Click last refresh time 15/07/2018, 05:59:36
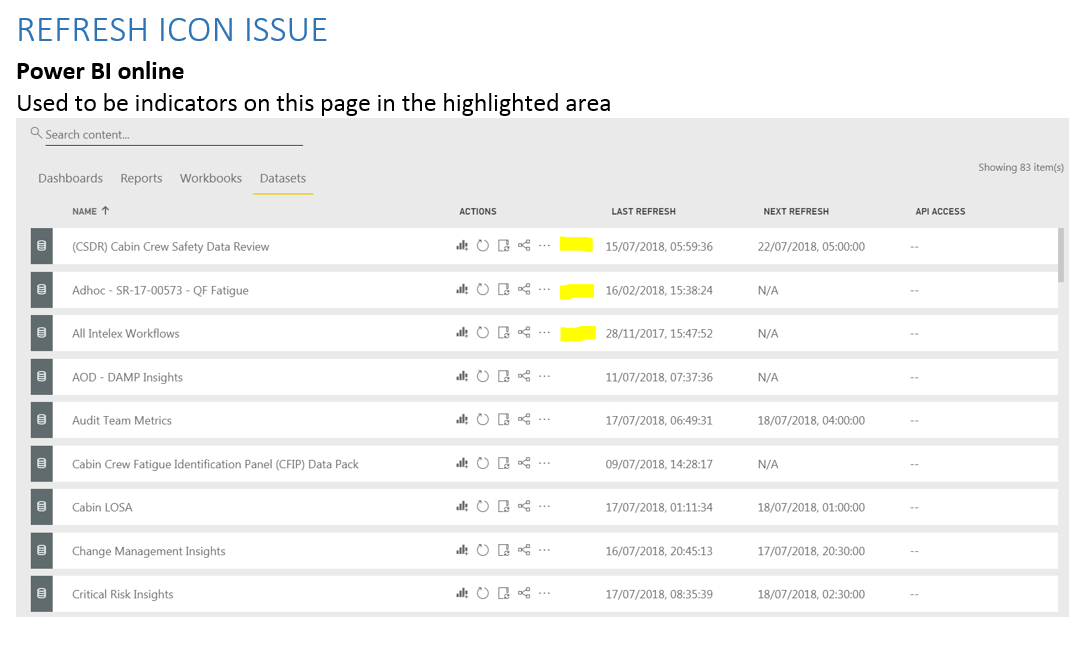Screen dimensions: 1081x646 [x=659, y=246]
